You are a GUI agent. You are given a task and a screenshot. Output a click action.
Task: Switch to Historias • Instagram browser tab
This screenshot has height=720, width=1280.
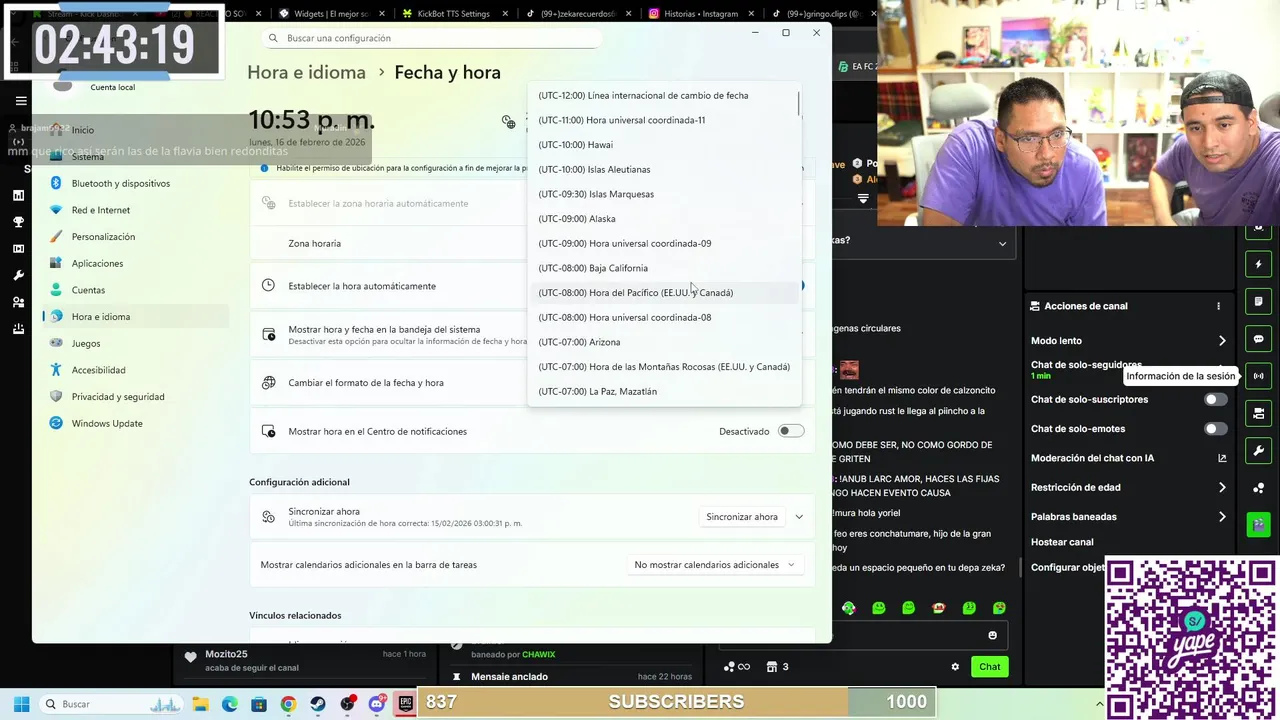(701, 14)
